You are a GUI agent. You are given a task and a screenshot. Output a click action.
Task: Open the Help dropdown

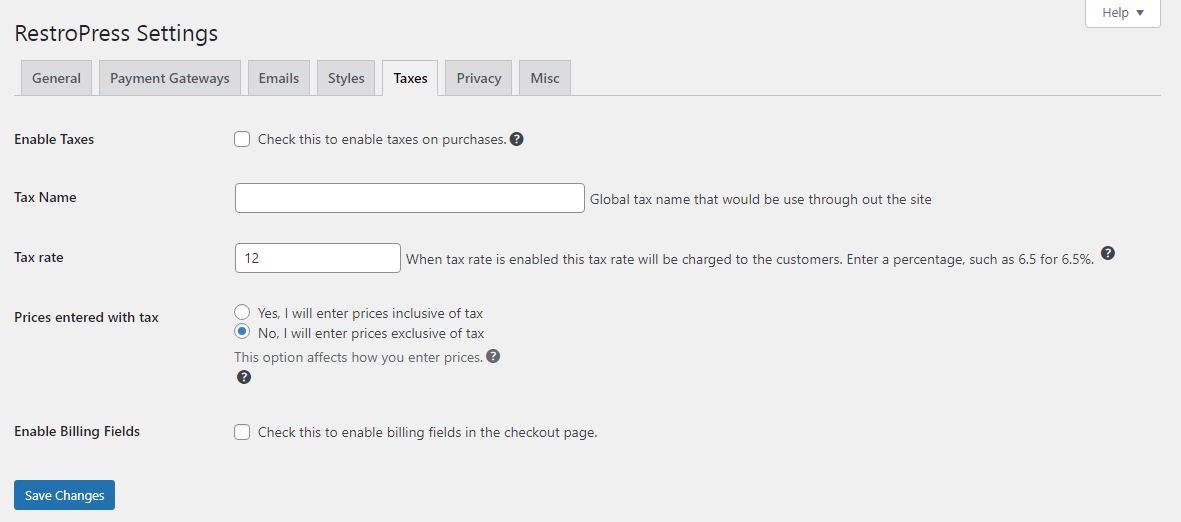pyautogui.click(x=1122, y=13)
